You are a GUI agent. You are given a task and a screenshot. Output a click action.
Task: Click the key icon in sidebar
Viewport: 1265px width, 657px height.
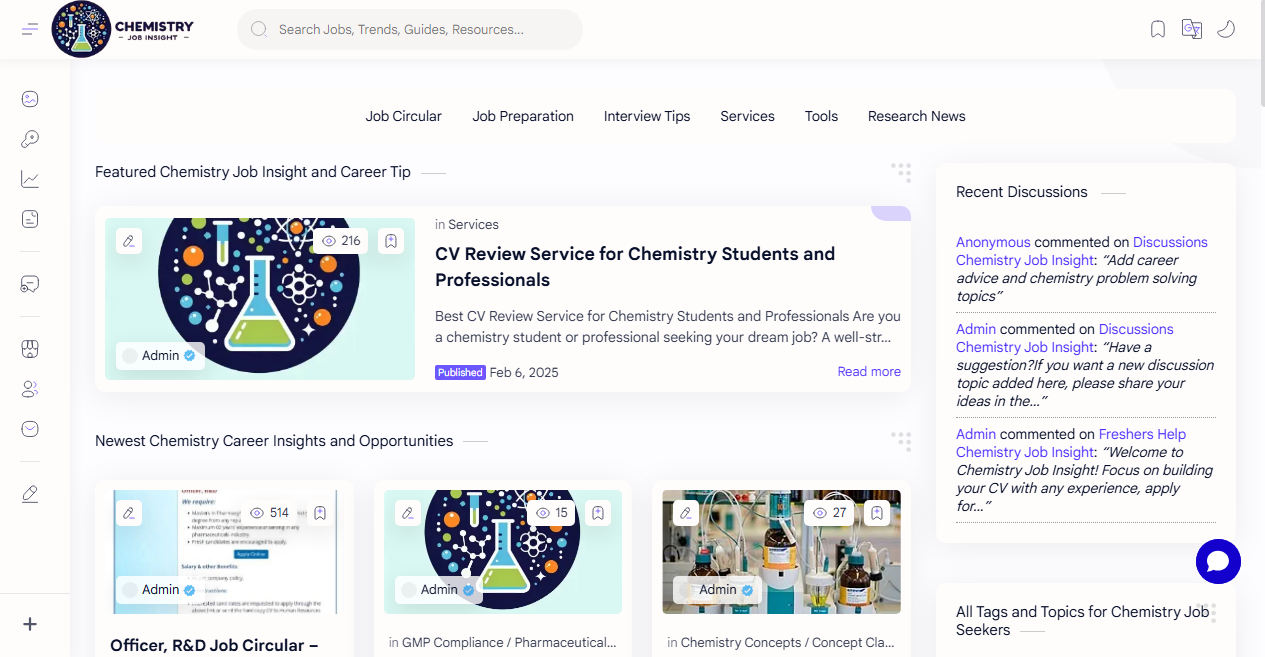tap(30, 139)
